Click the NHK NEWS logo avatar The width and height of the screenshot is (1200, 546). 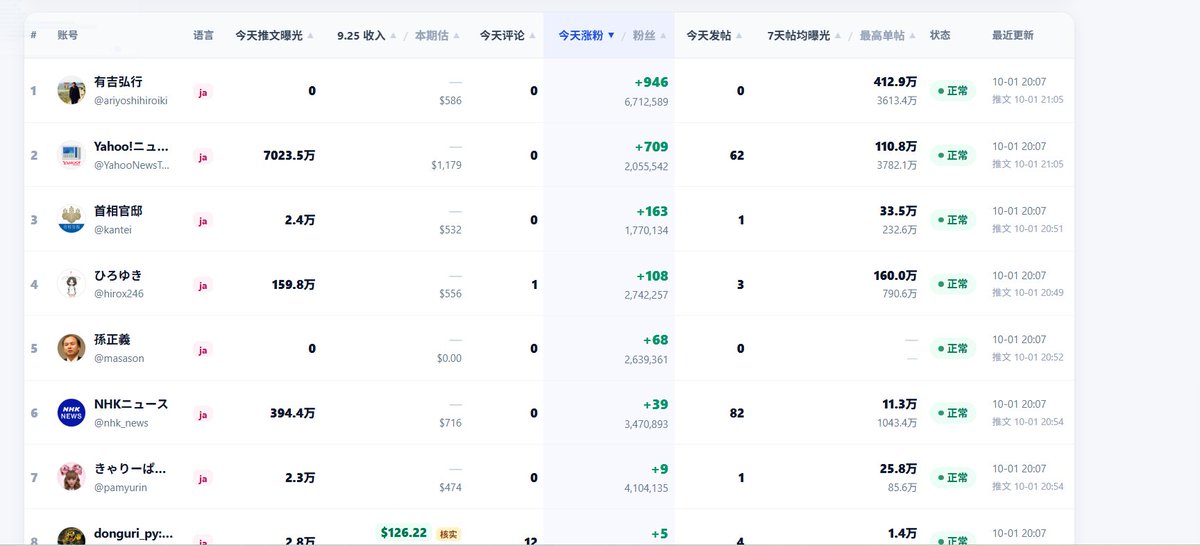[x=71, y=413]
